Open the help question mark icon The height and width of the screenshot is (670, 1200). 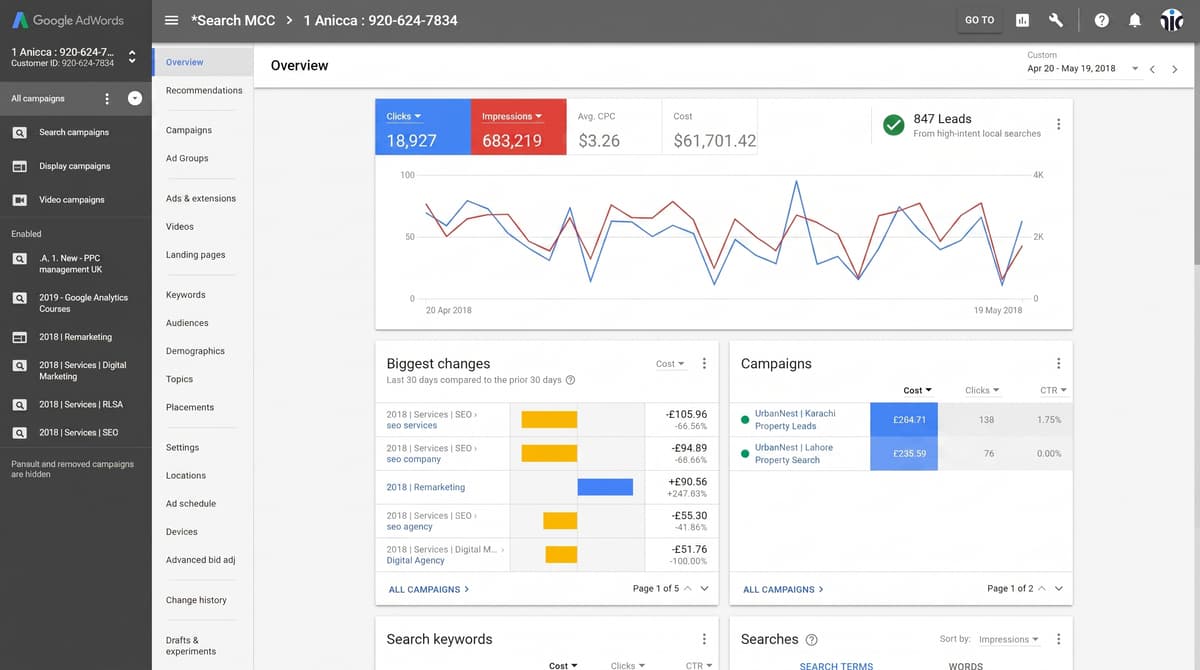[1101, 20]
